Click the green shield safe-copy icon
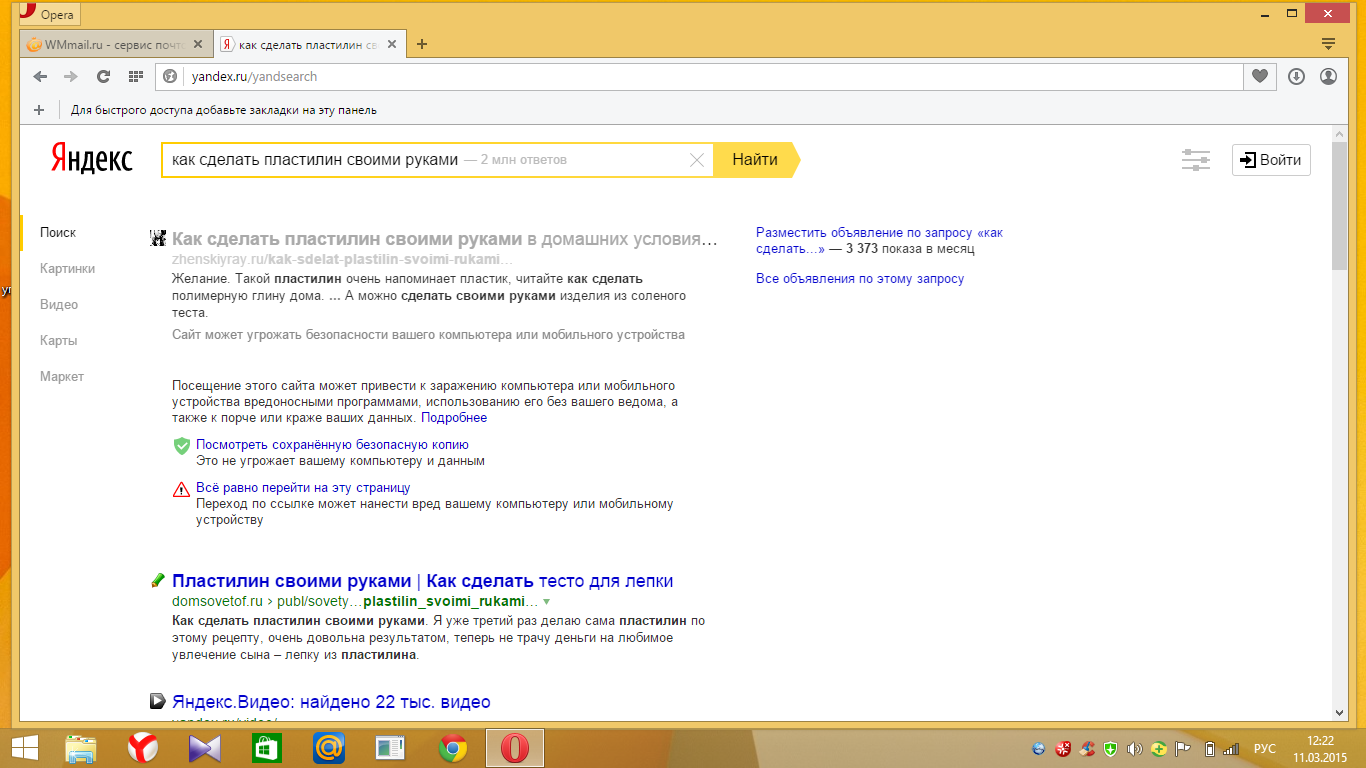1366x768 pixels. click(x=182, y=446)
